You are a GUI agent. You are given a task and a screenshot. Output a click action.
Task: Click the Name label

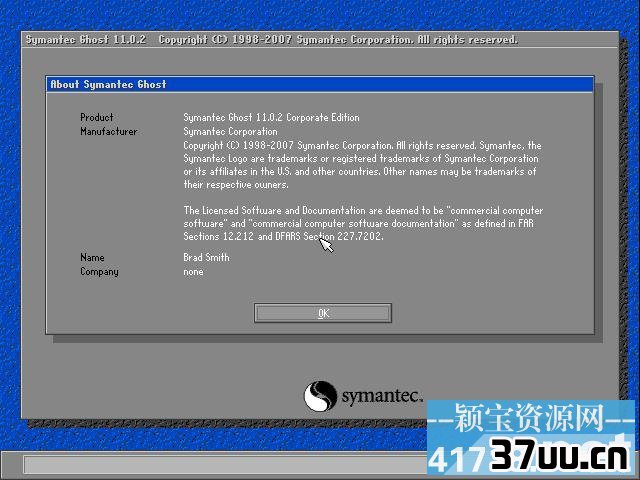point(92,258)
